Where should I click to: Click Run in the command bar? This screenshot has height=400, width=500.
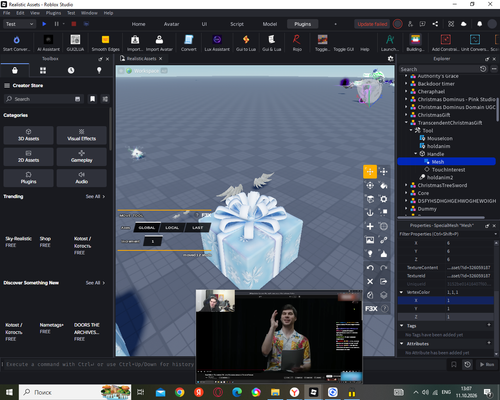pyautogui.click(x=487, y=364)
